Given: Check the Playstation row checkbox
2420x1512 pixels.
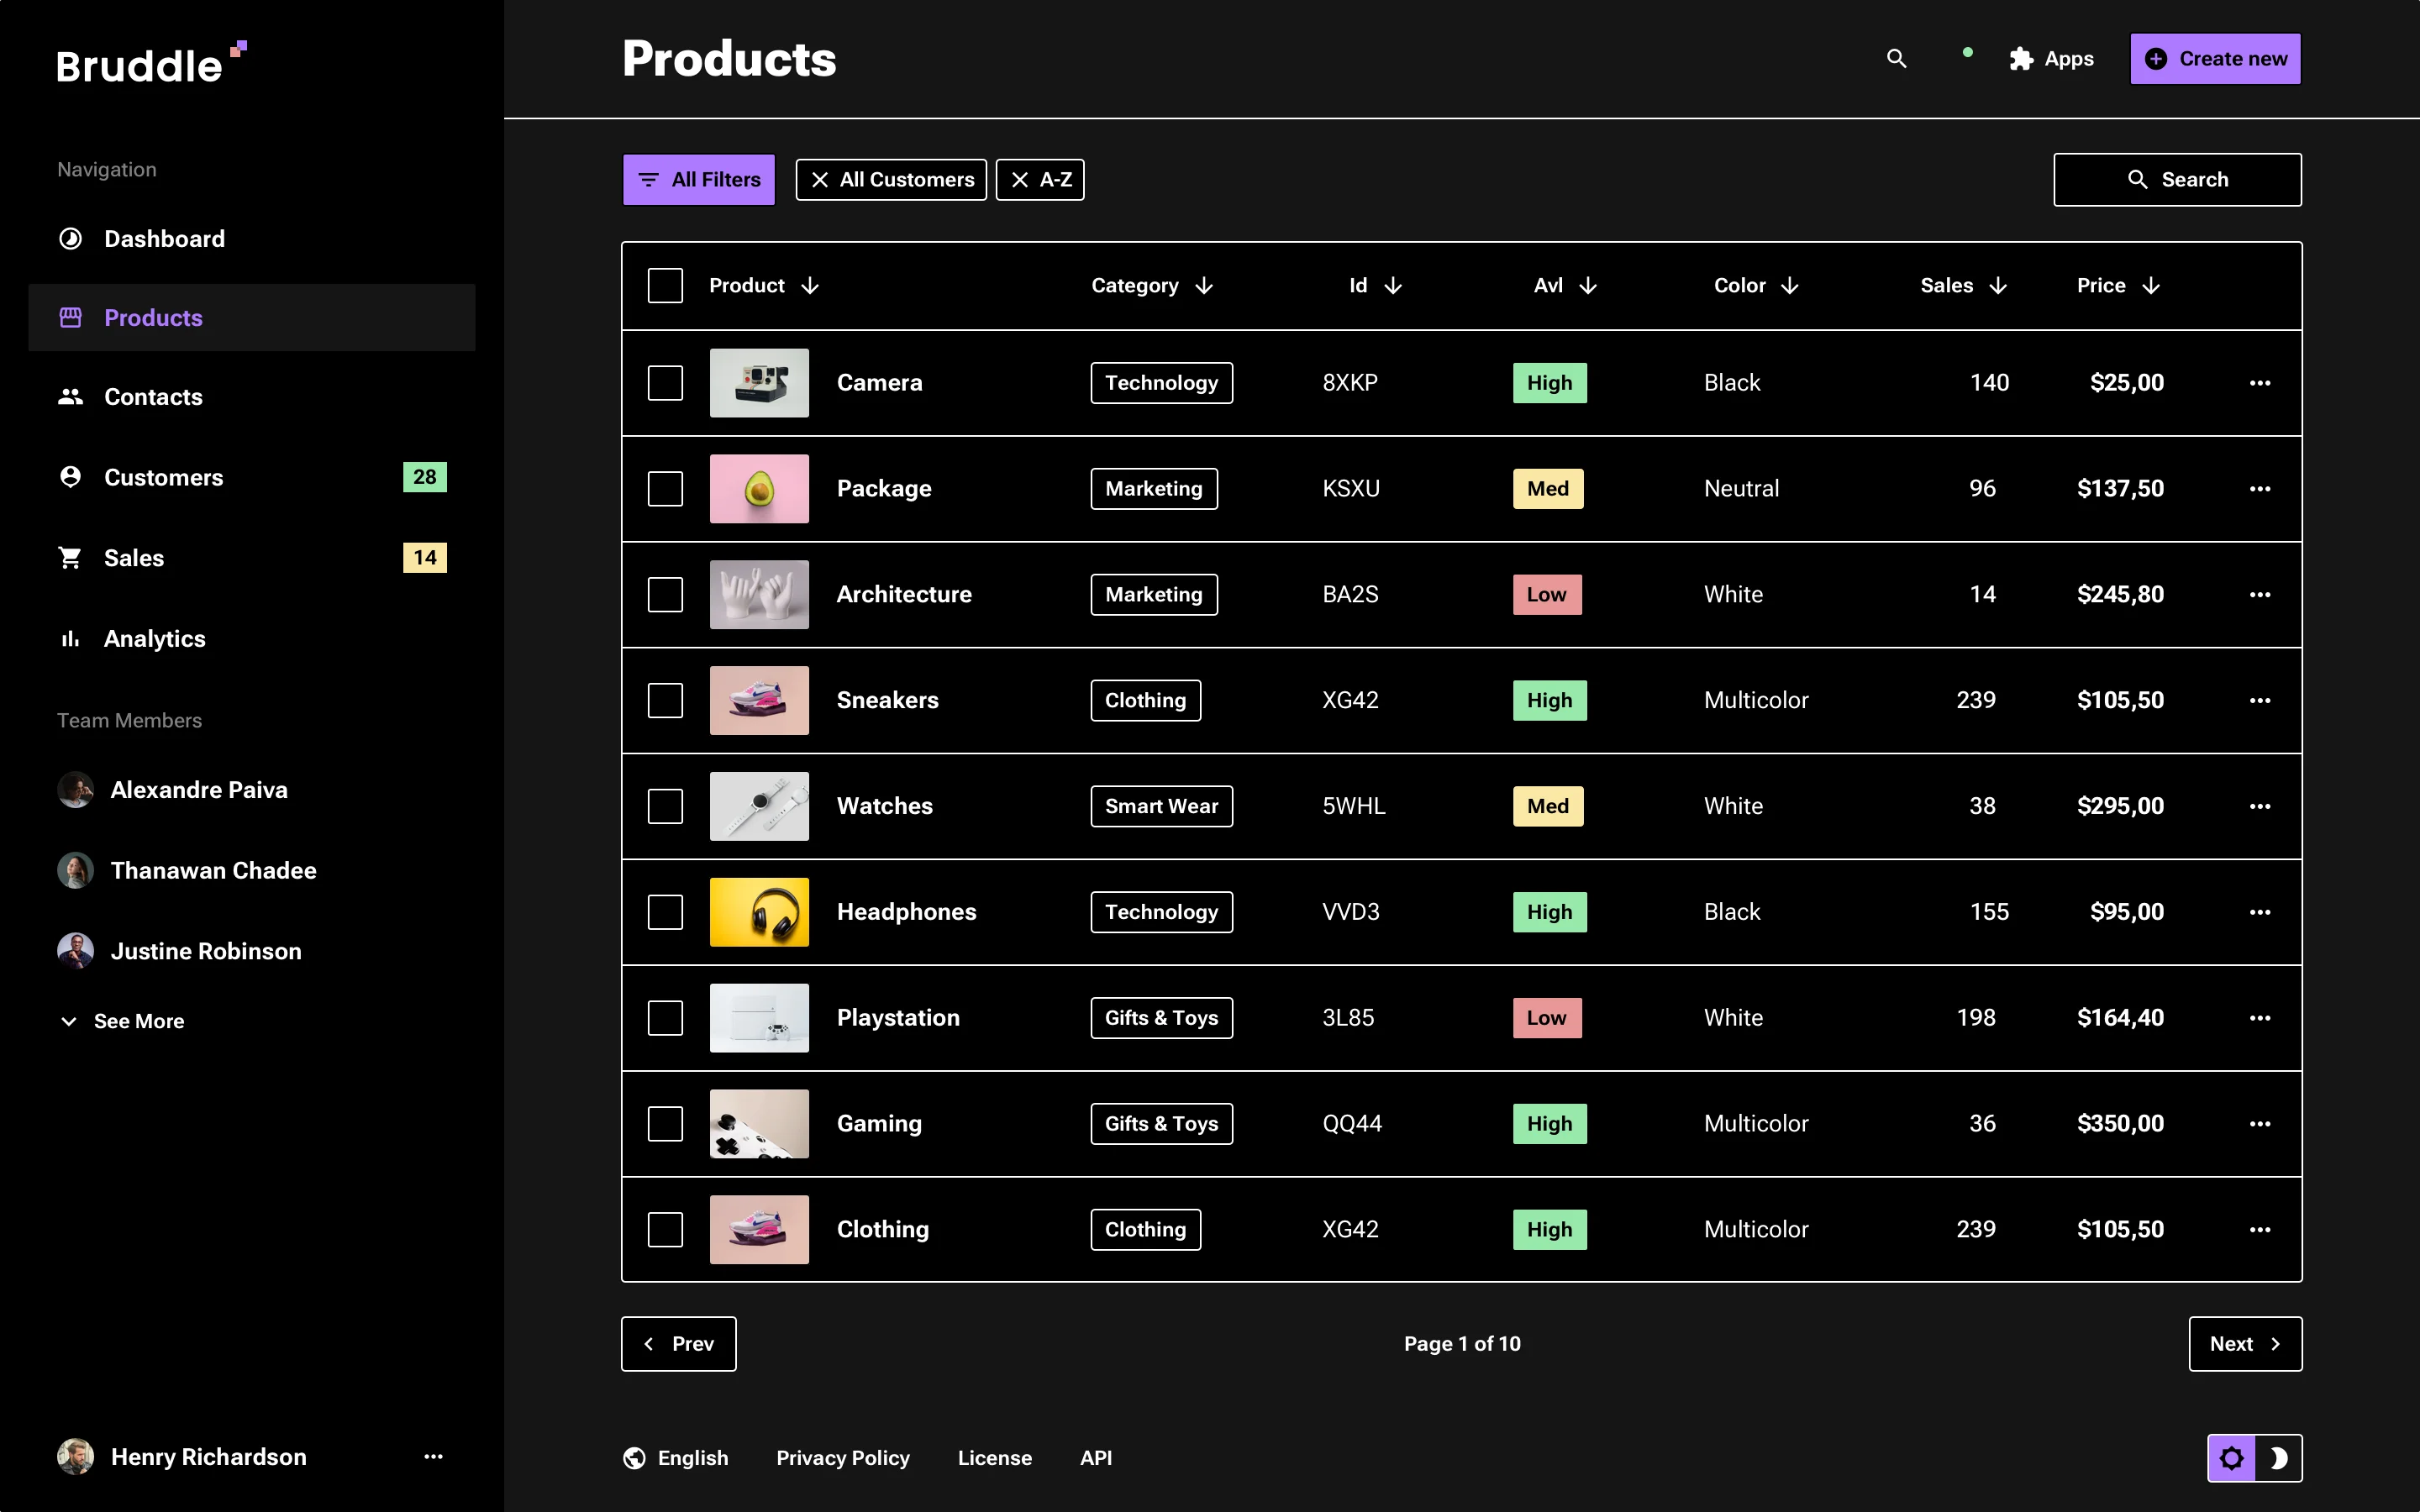Looking at the screenshot, I should (x=665, y=1017).
